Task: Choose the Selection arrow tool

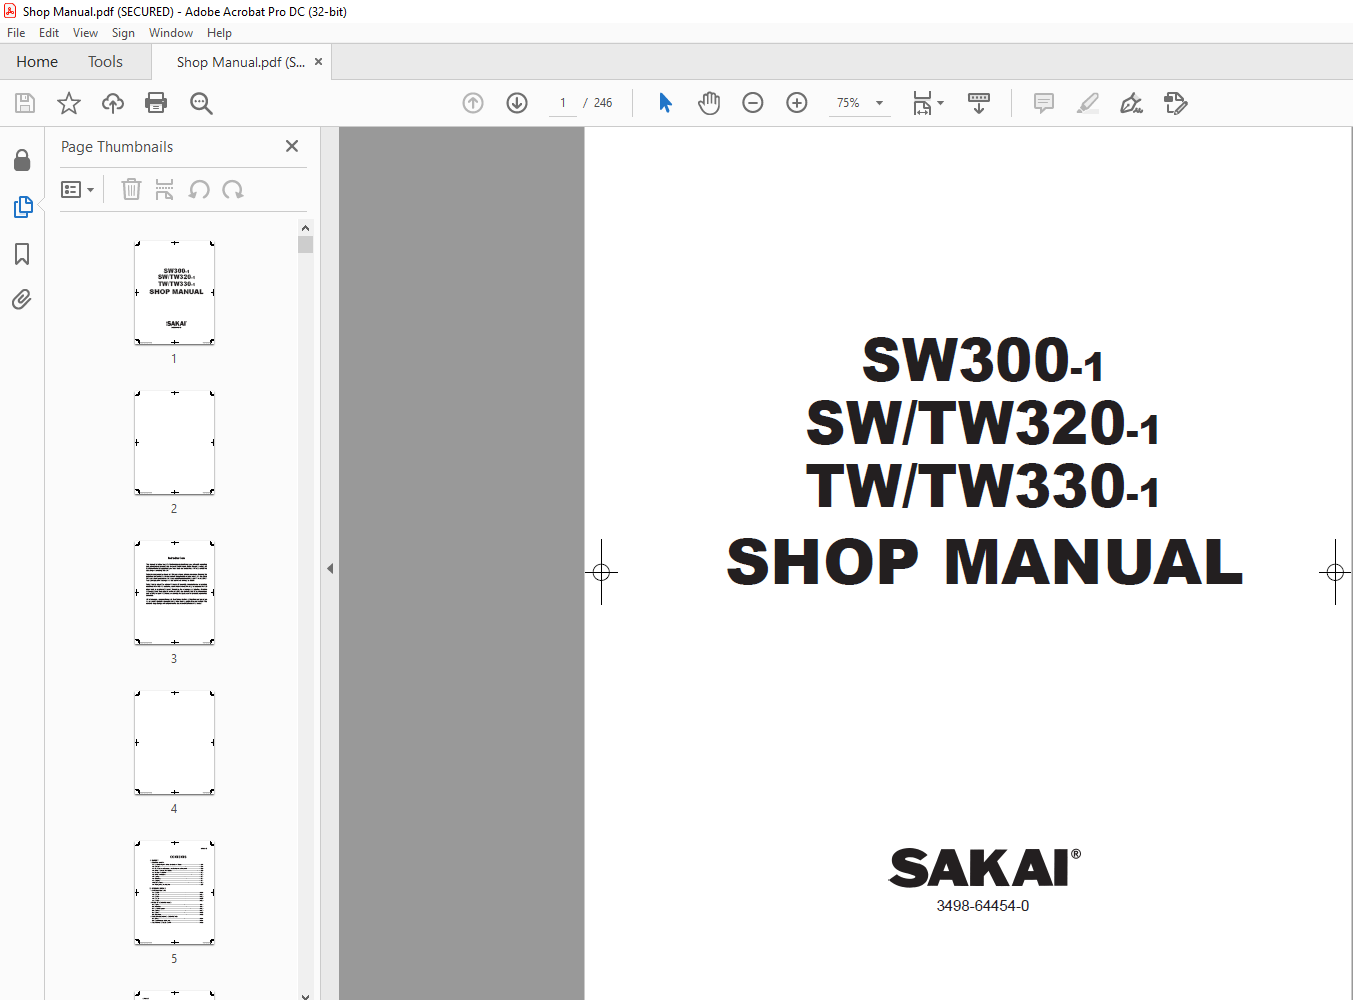Action: point(665,103)
